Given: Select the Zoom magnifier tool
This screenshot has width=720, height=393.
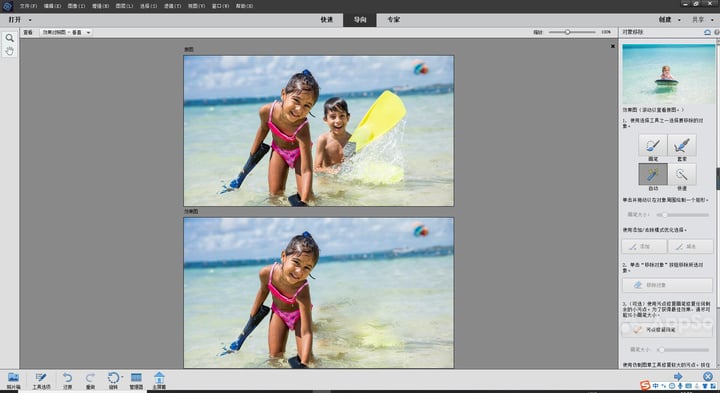Looking at the screenshot, I should pyautogui.click(x=9, y=38).
